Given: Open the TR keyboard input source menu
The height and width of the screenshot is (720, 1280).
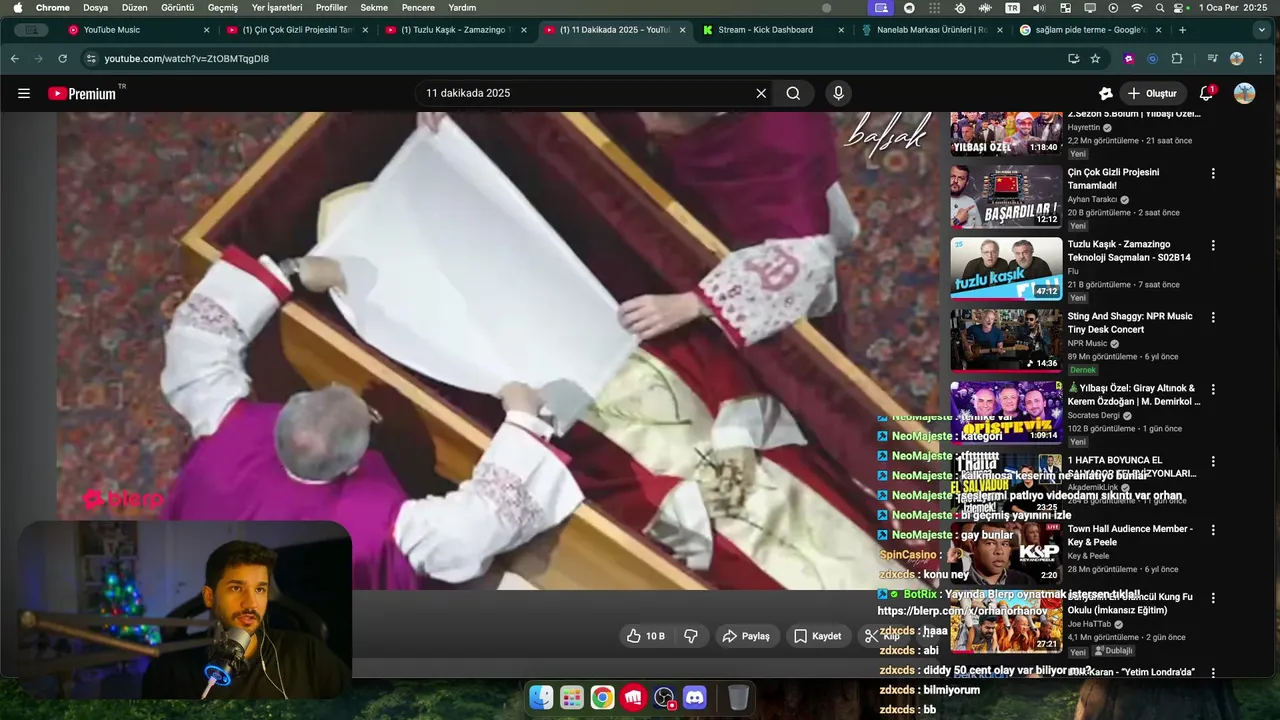Looking at the screenshot, I should (x=1012, y=8).
